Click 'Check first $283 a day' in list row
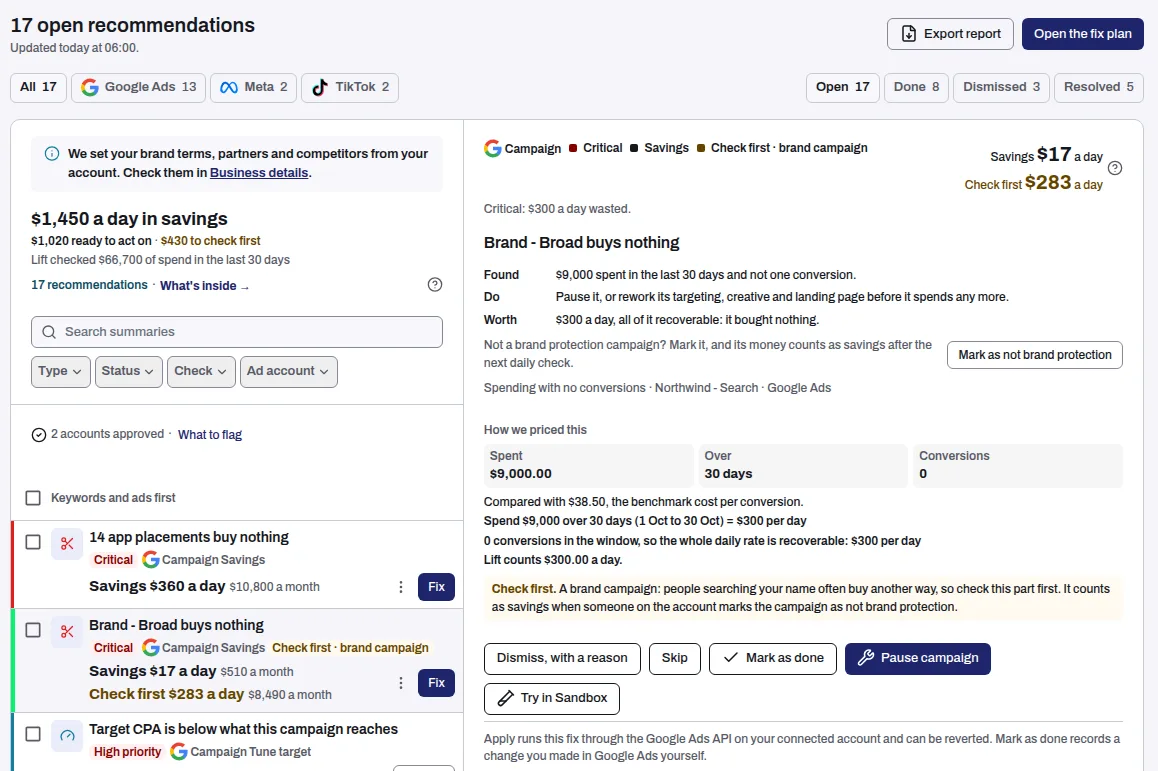This screenshot has width=1158, height=771. [166, 694]
